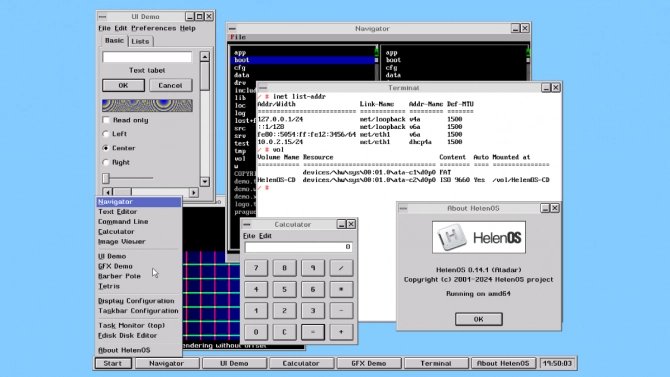Select the Right radio button
The width and height of the screenshot is (670, 377).
coord(106,162)
